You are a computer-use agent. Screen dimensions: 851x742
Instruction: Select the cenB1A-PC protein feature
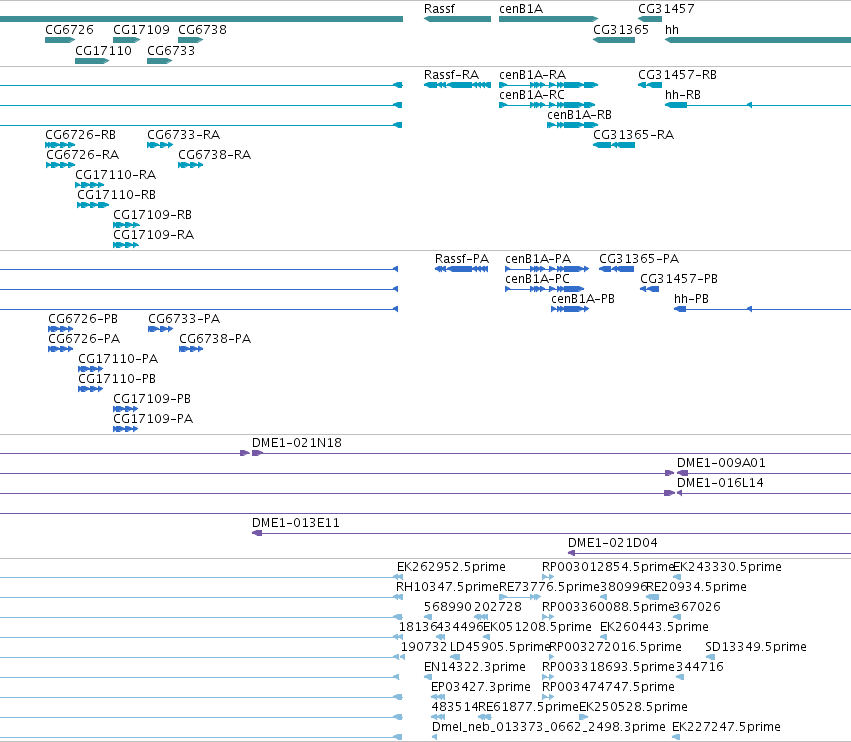pos(544,289)
